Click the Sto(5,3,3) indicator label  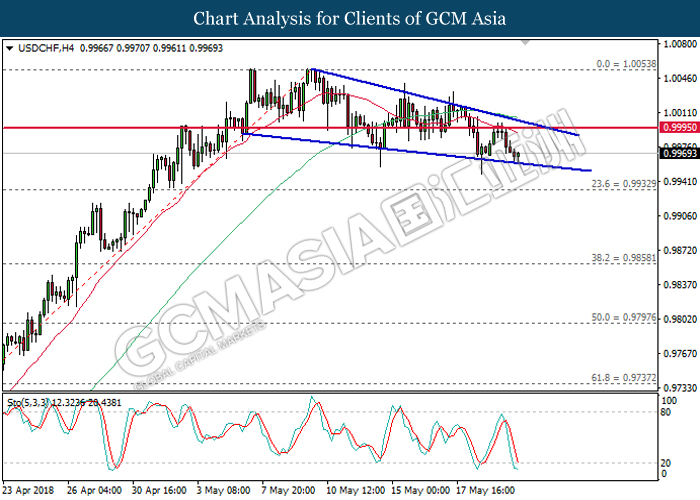click(x=28, y=403)
